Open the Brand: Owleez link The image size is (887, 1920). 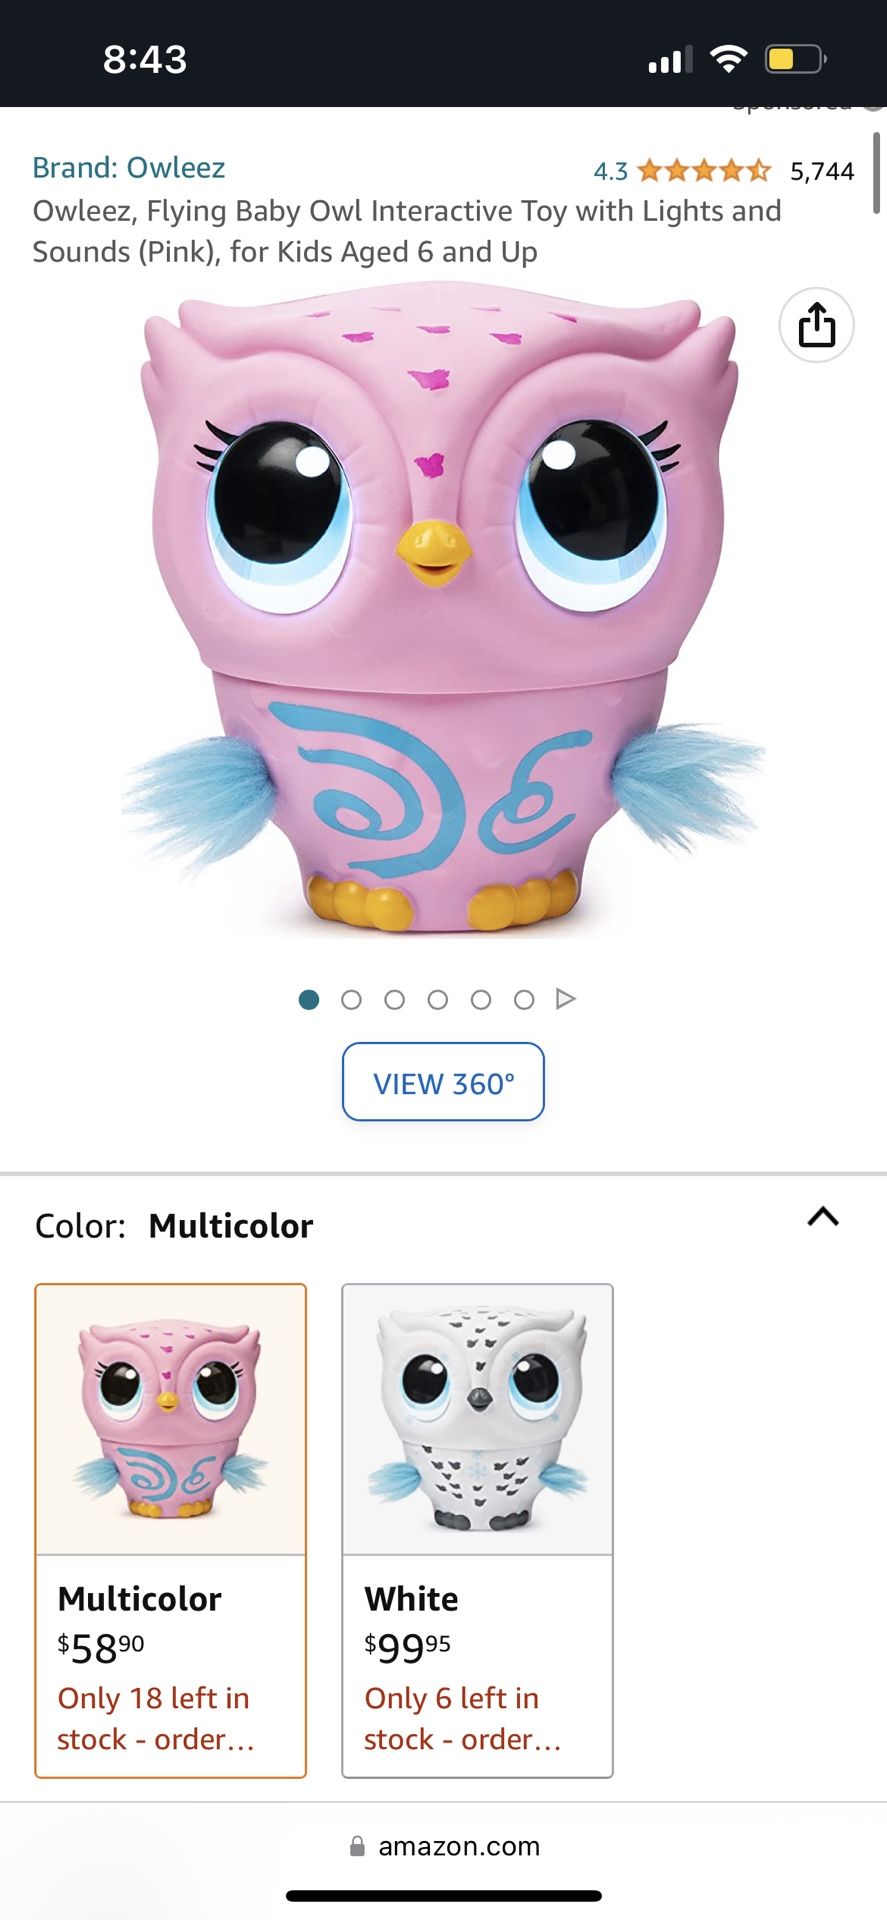click(x=129, y=167)
